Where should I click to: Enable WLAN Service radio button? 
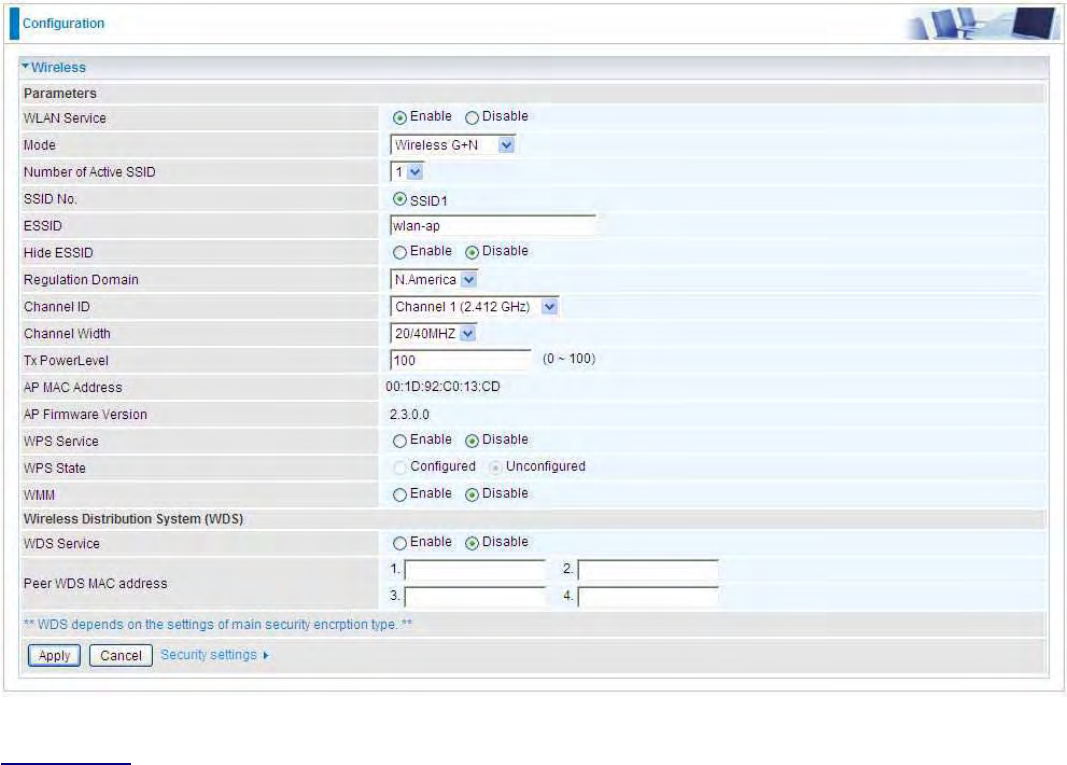(399, 118)
